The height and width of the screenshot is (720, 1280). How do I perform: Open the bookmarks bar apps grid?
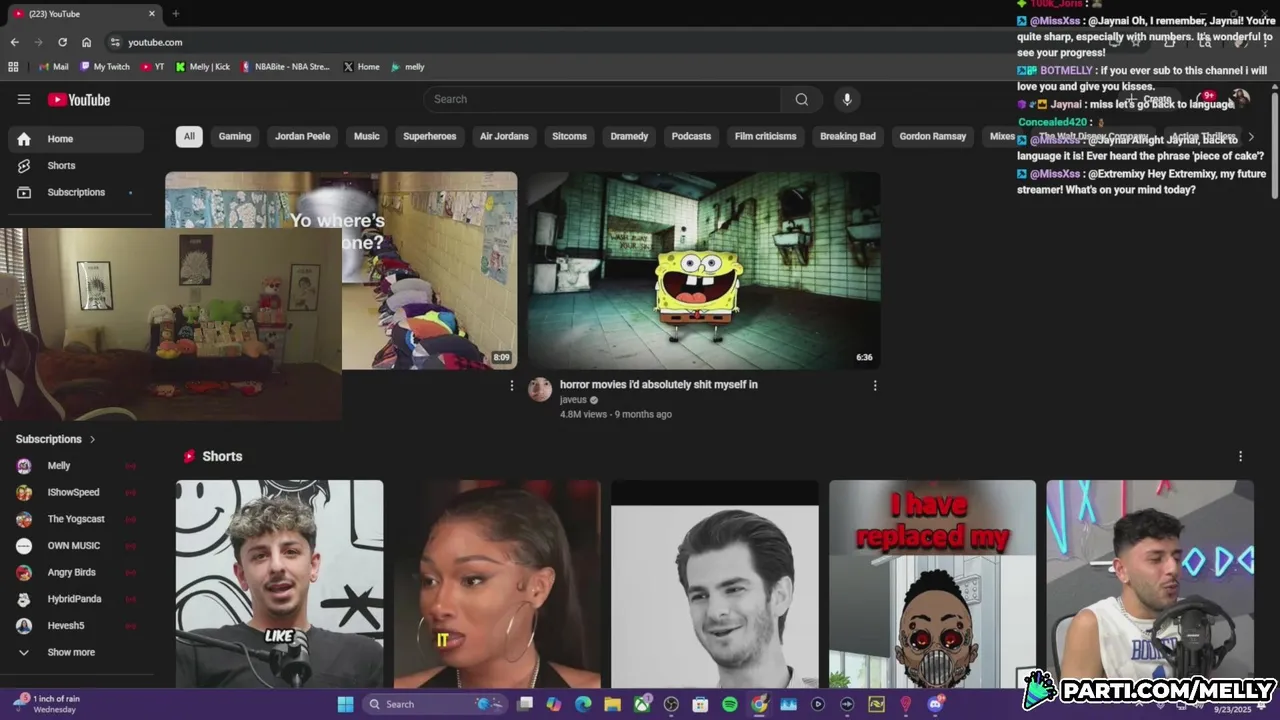[x=13, y=67]
